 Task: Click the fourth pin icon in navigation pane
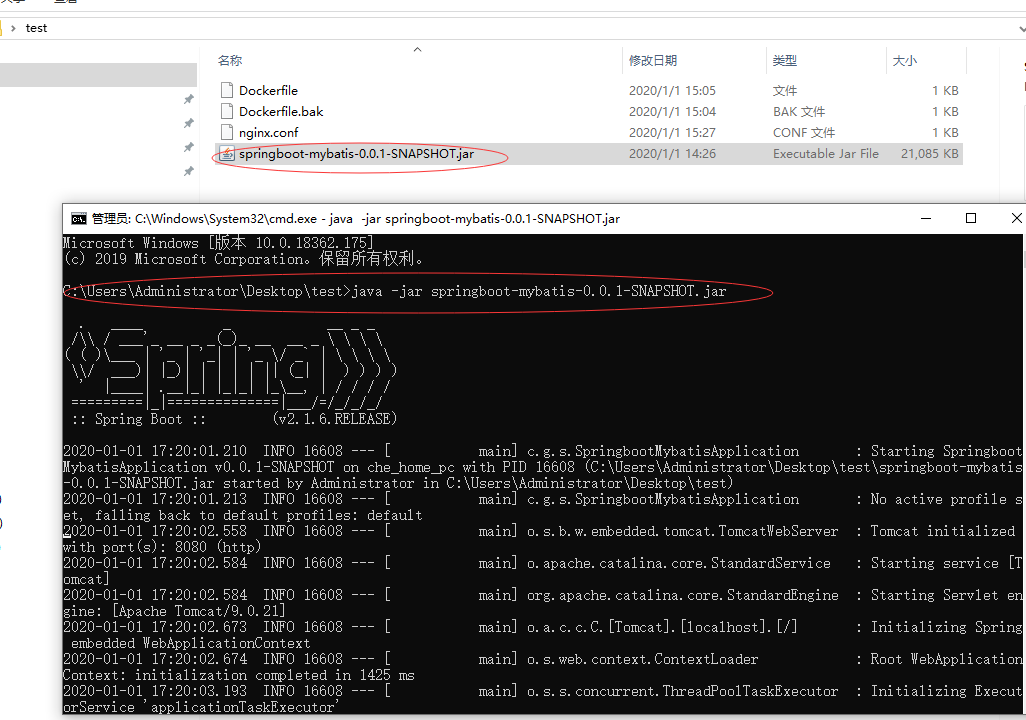click(188, 171)
